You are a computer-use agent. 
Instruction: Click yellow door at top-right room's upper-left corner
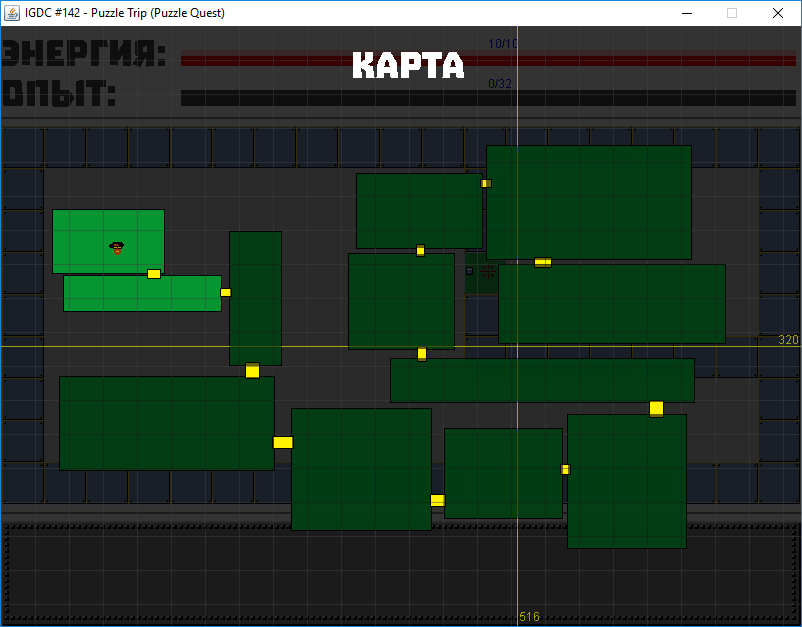(486, 184)
